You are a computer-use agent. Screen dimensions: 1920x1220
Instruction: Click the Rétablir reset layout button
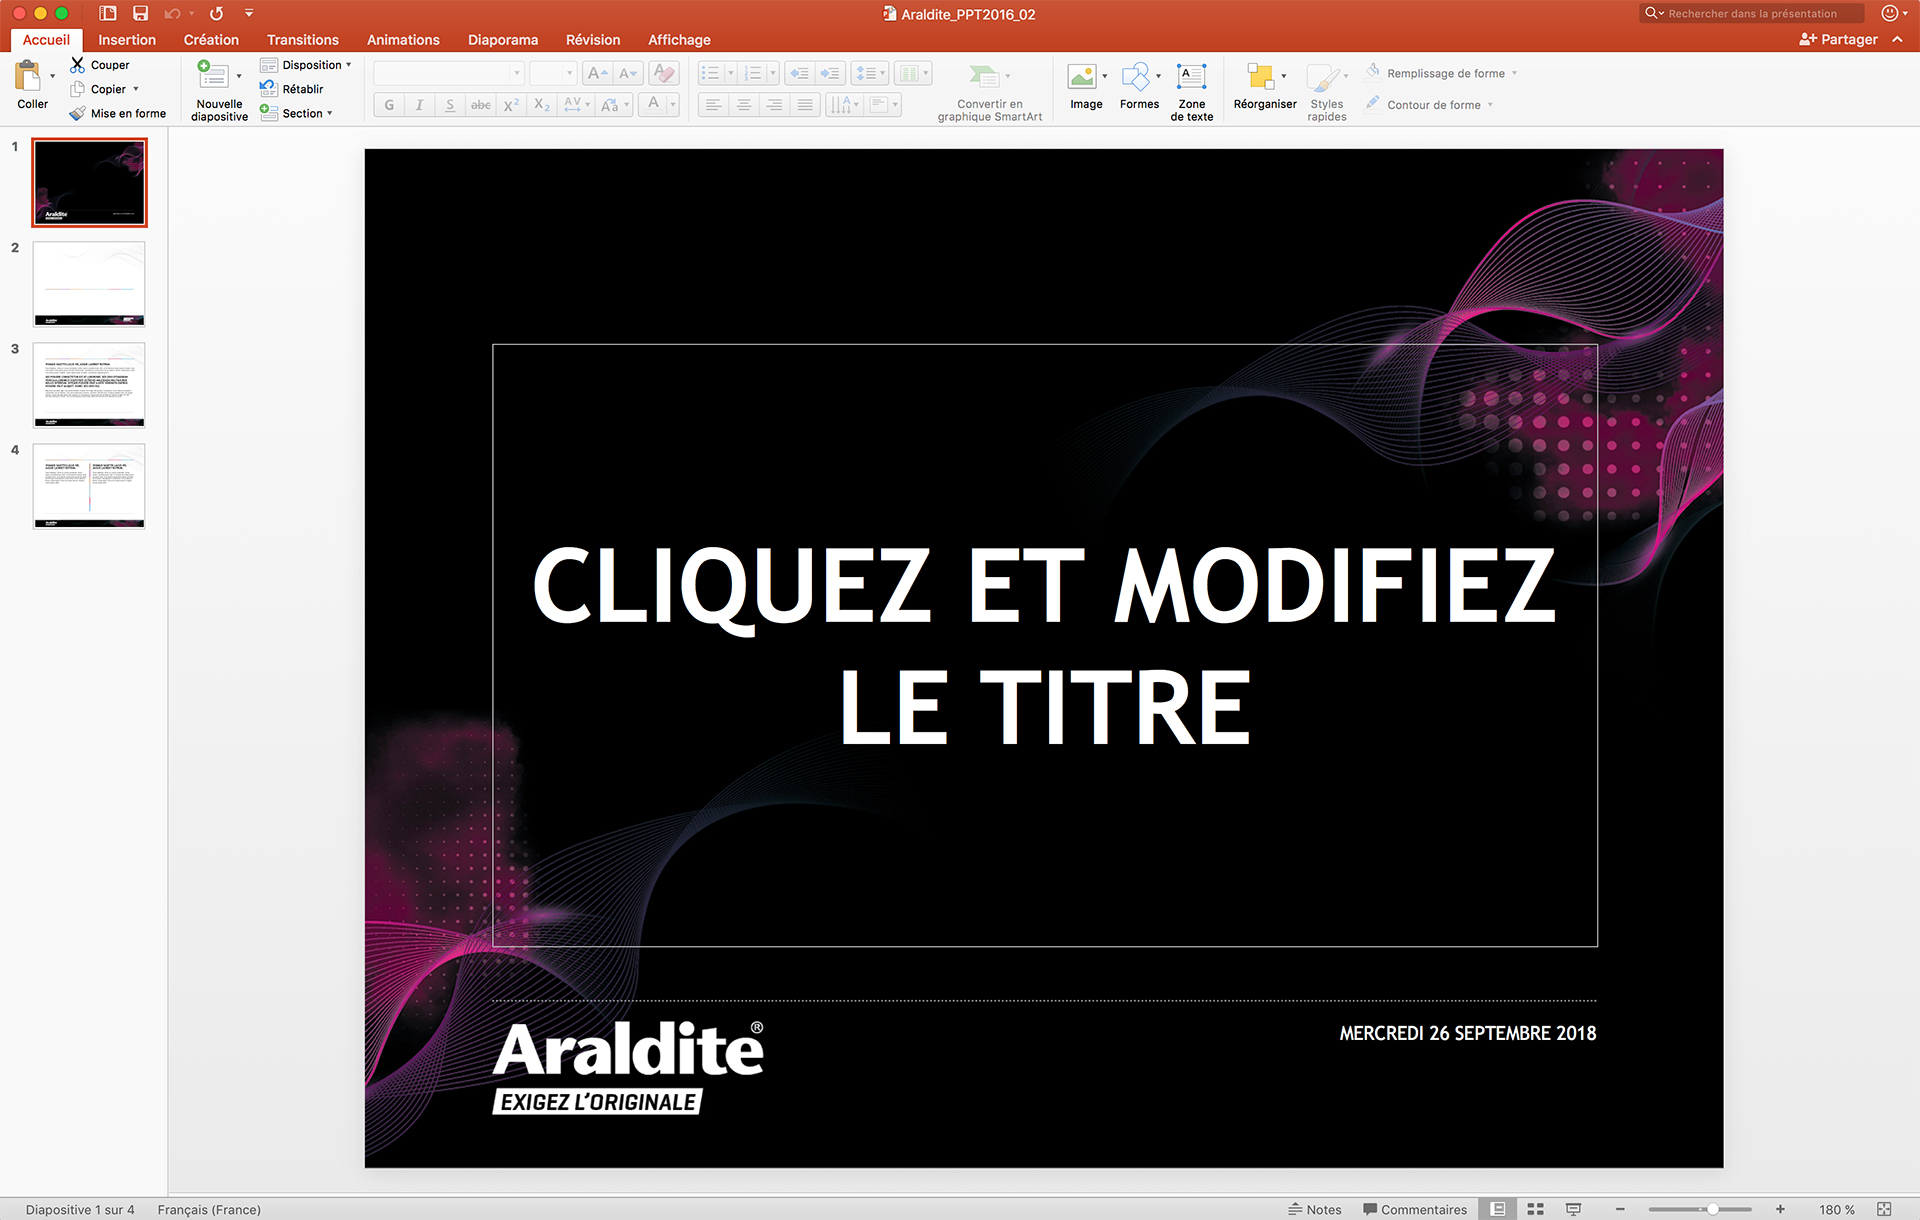coord(292,89)
